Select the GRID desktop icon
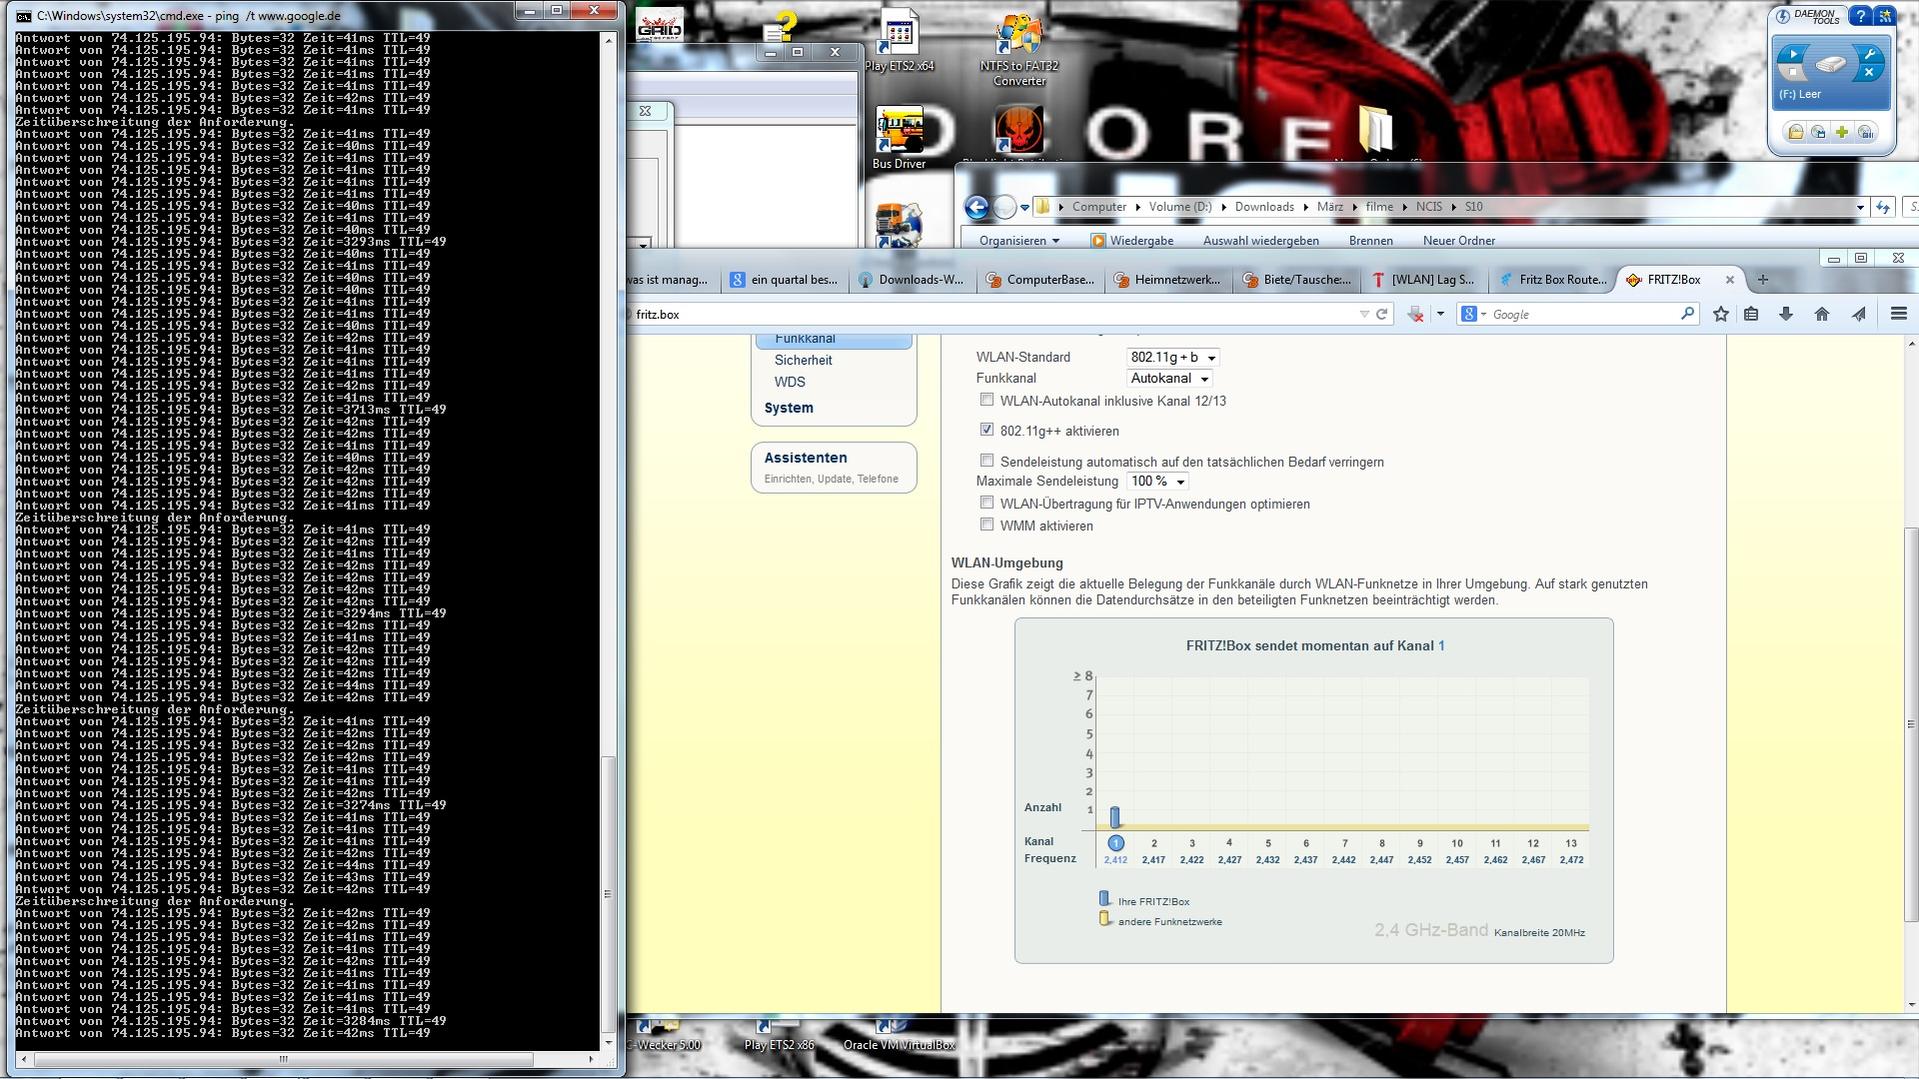 tap(660, 25)
